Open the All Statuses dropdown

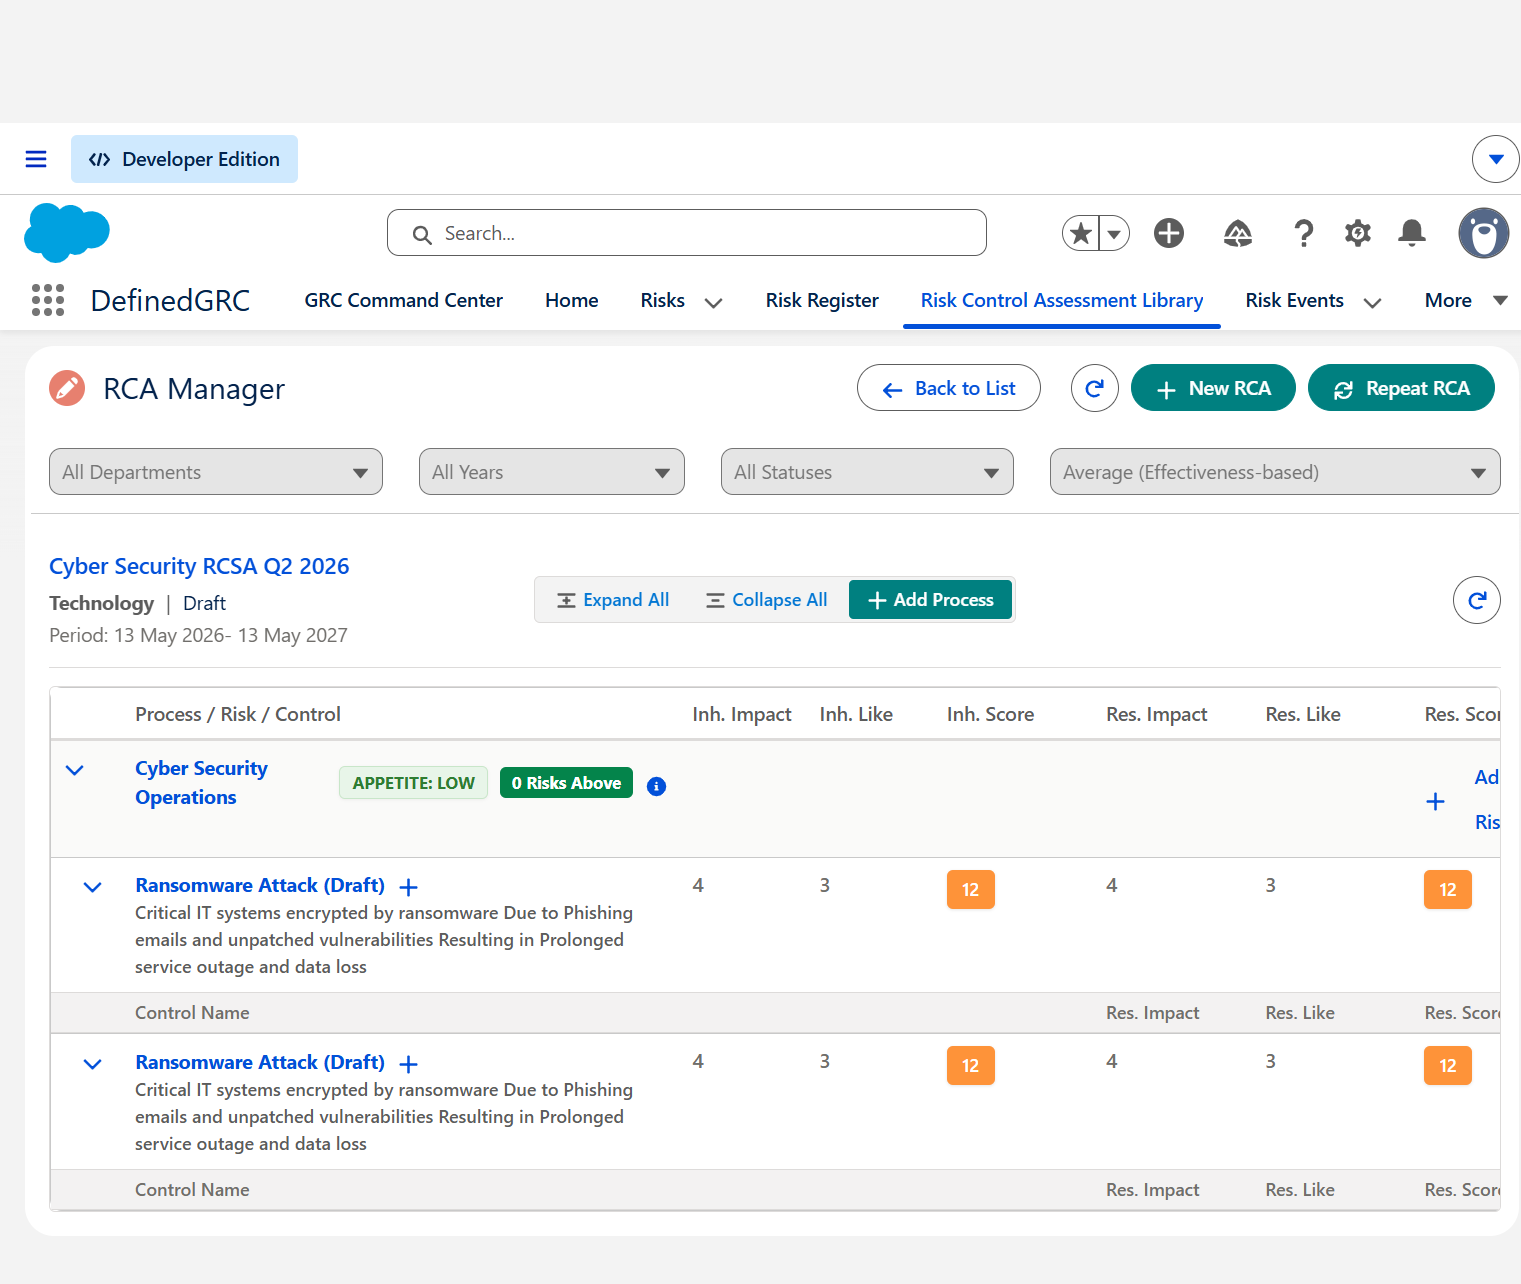point(867,472)
